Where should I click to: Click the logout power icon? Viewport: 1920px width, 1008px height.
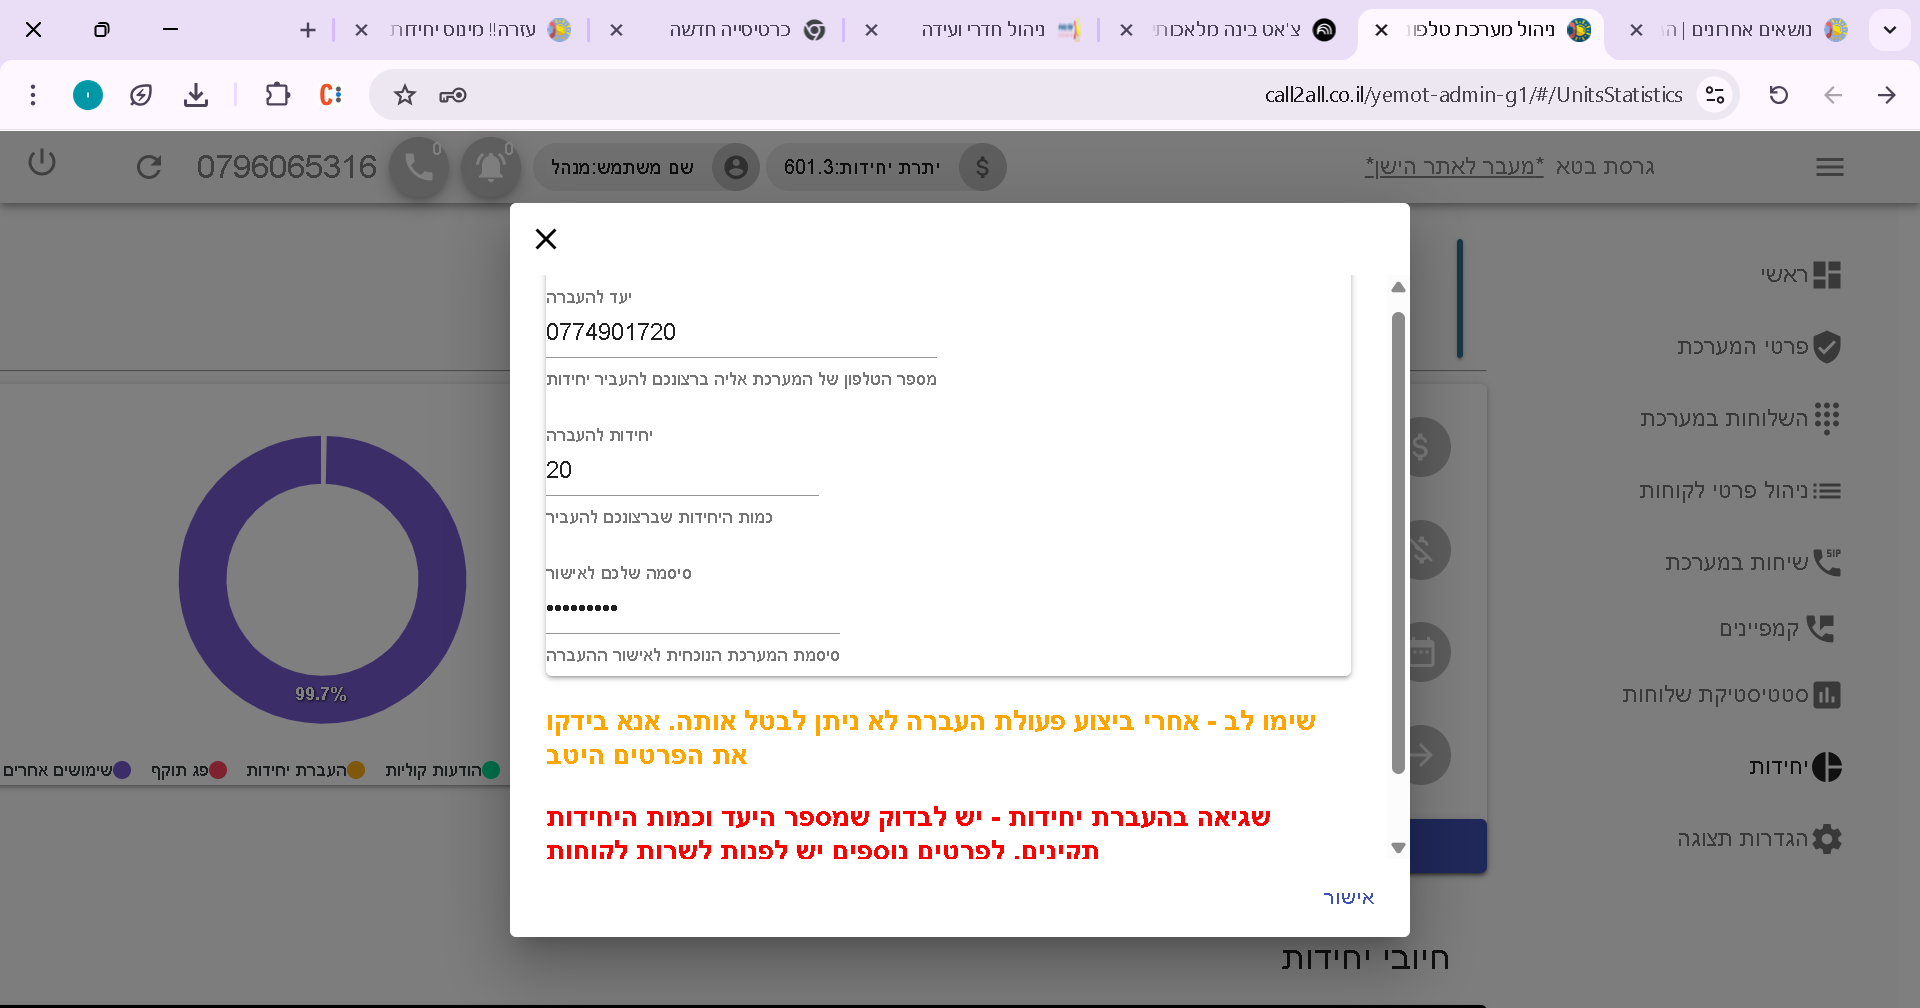42,165
